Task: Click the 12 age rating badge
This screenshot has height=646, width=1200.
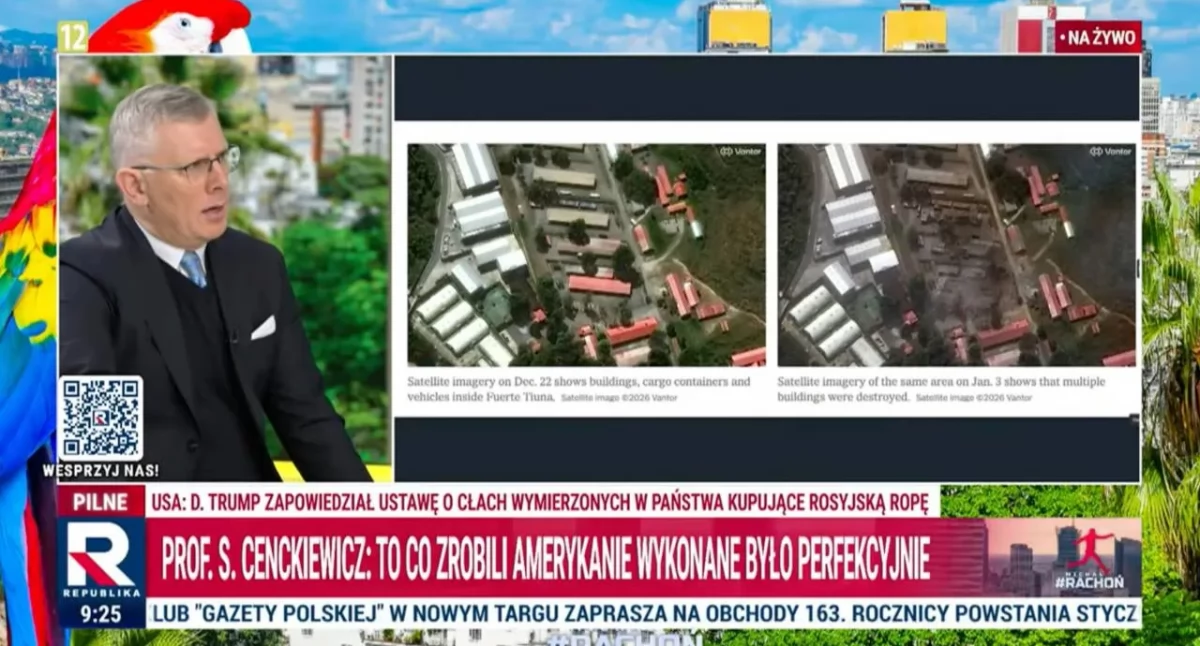Action: click(x=72, y=36)
